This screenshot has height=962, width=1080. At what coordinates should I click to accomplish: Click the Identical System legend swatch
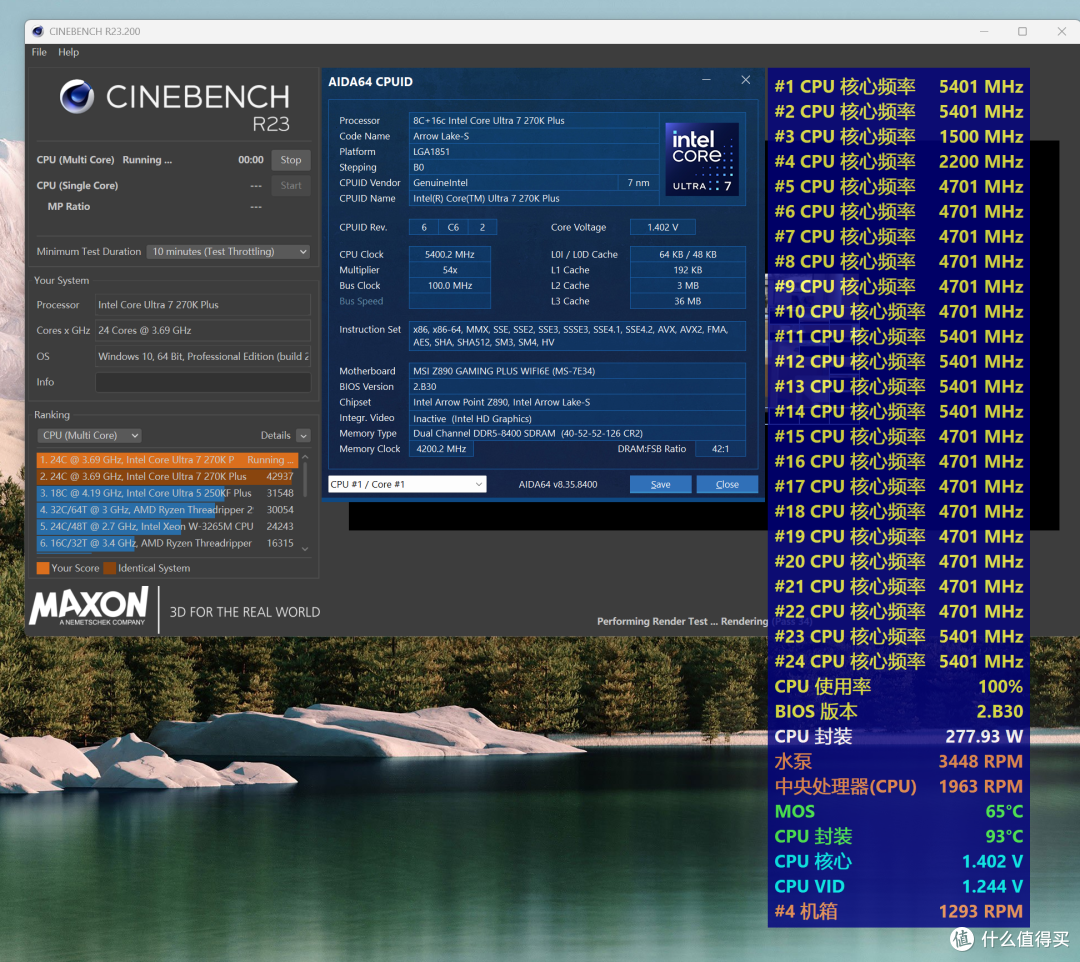click(110, 568)
